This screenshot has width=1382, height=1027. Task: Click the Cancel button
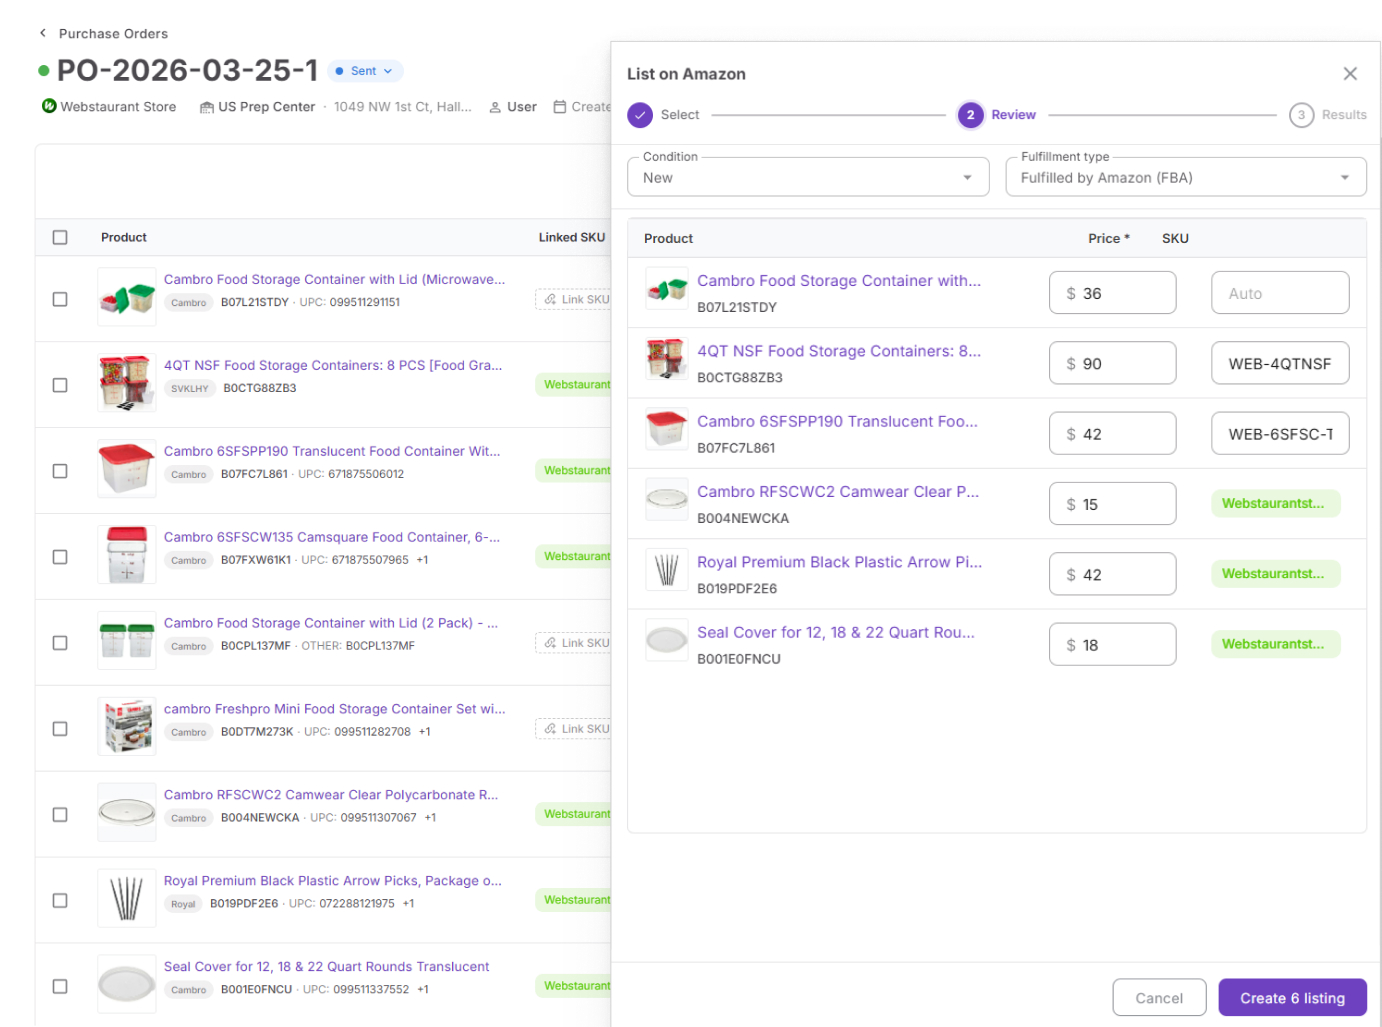tap(1158, 998)
